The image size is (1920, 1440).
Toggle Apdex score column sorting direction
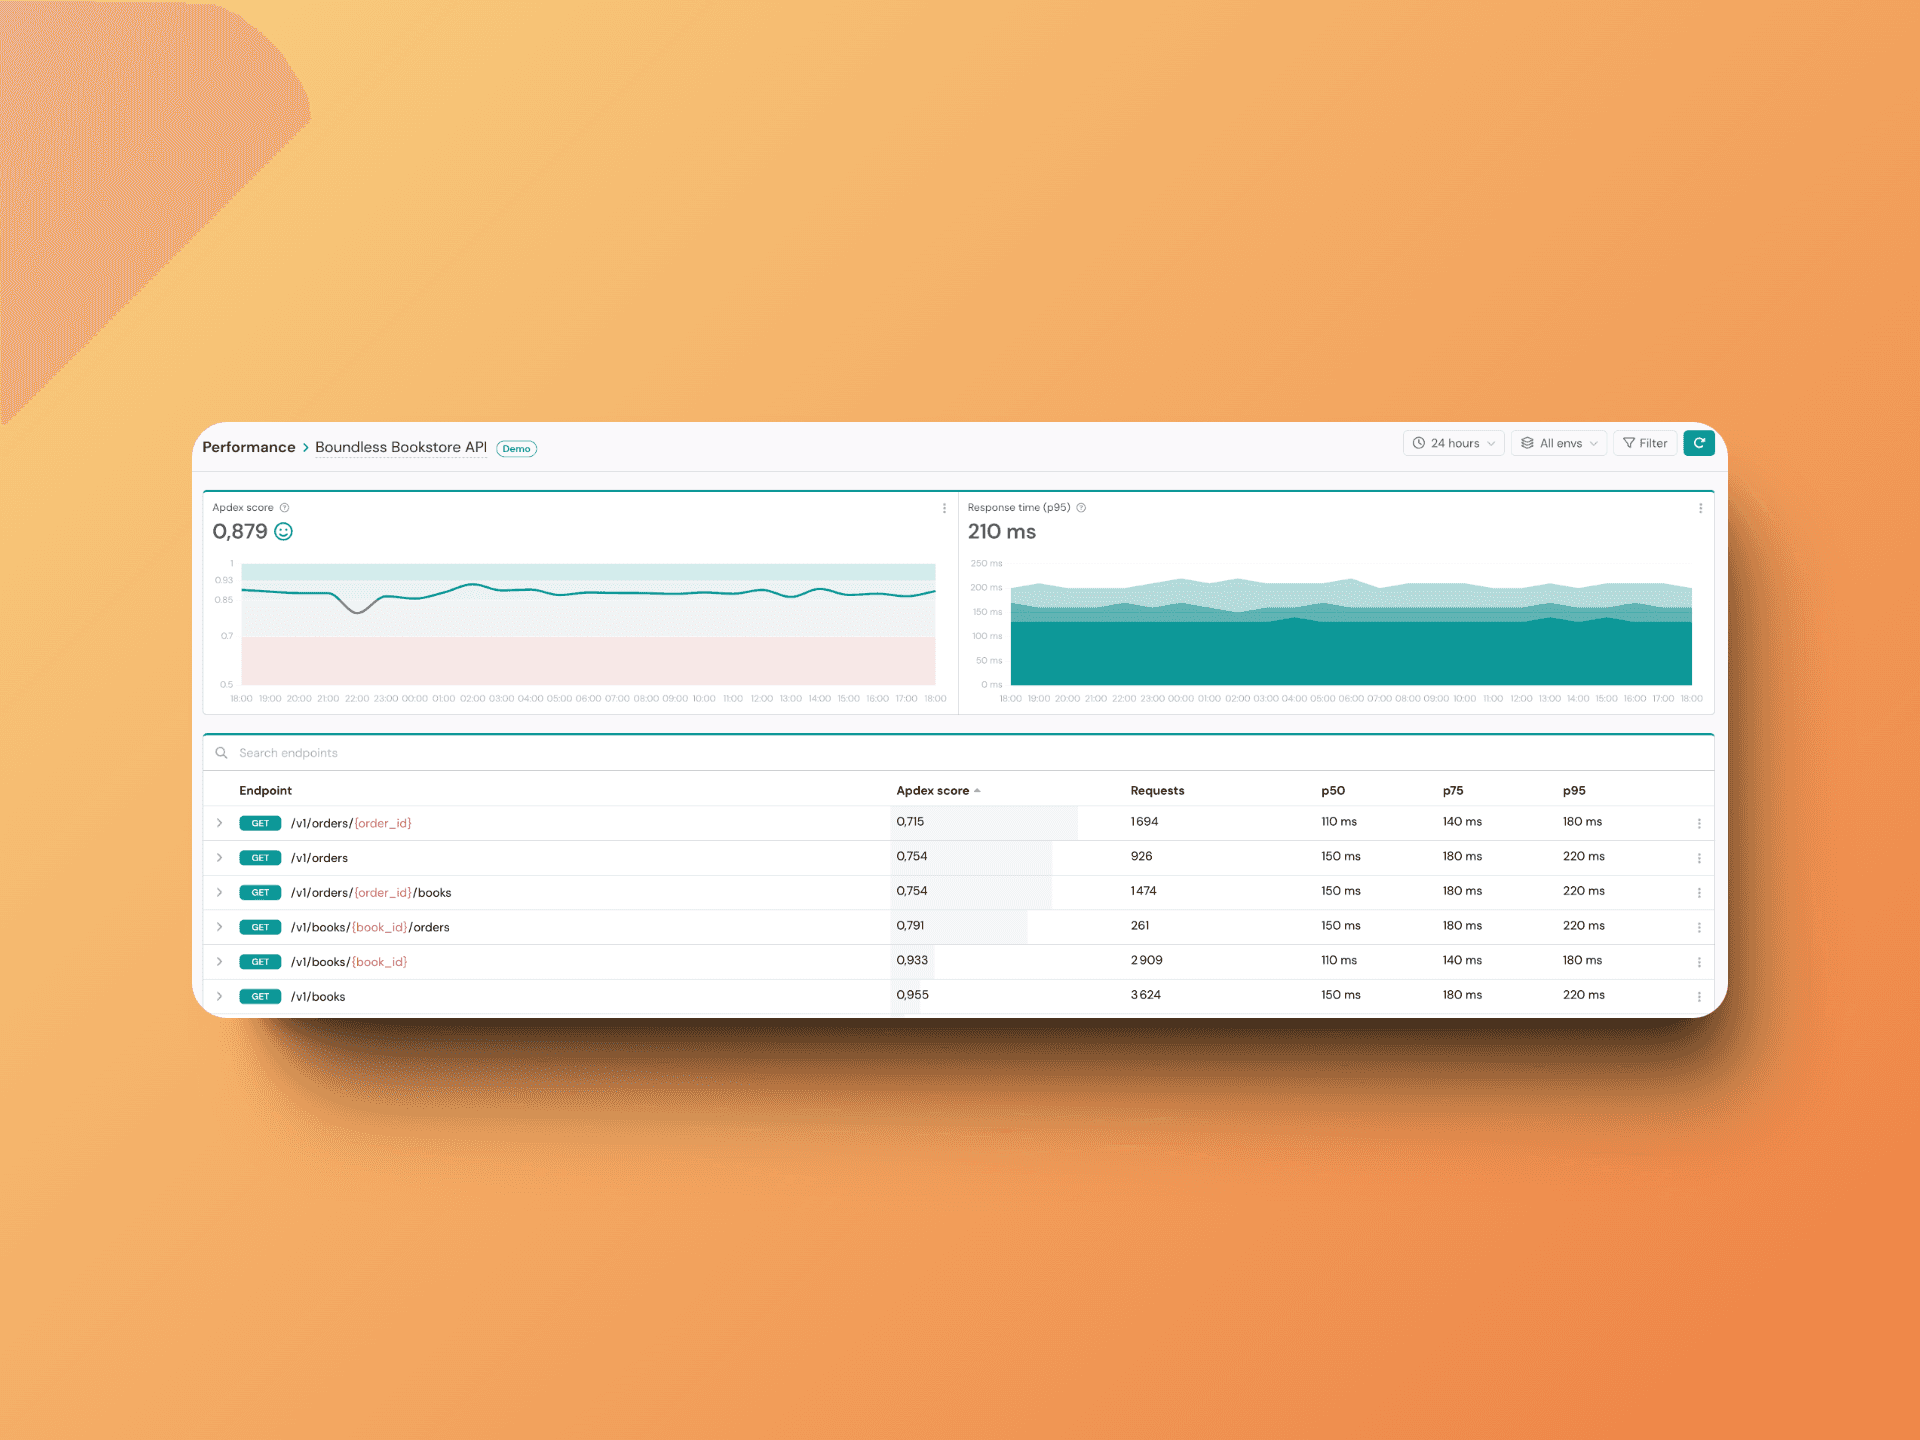(x=937, y=790)
